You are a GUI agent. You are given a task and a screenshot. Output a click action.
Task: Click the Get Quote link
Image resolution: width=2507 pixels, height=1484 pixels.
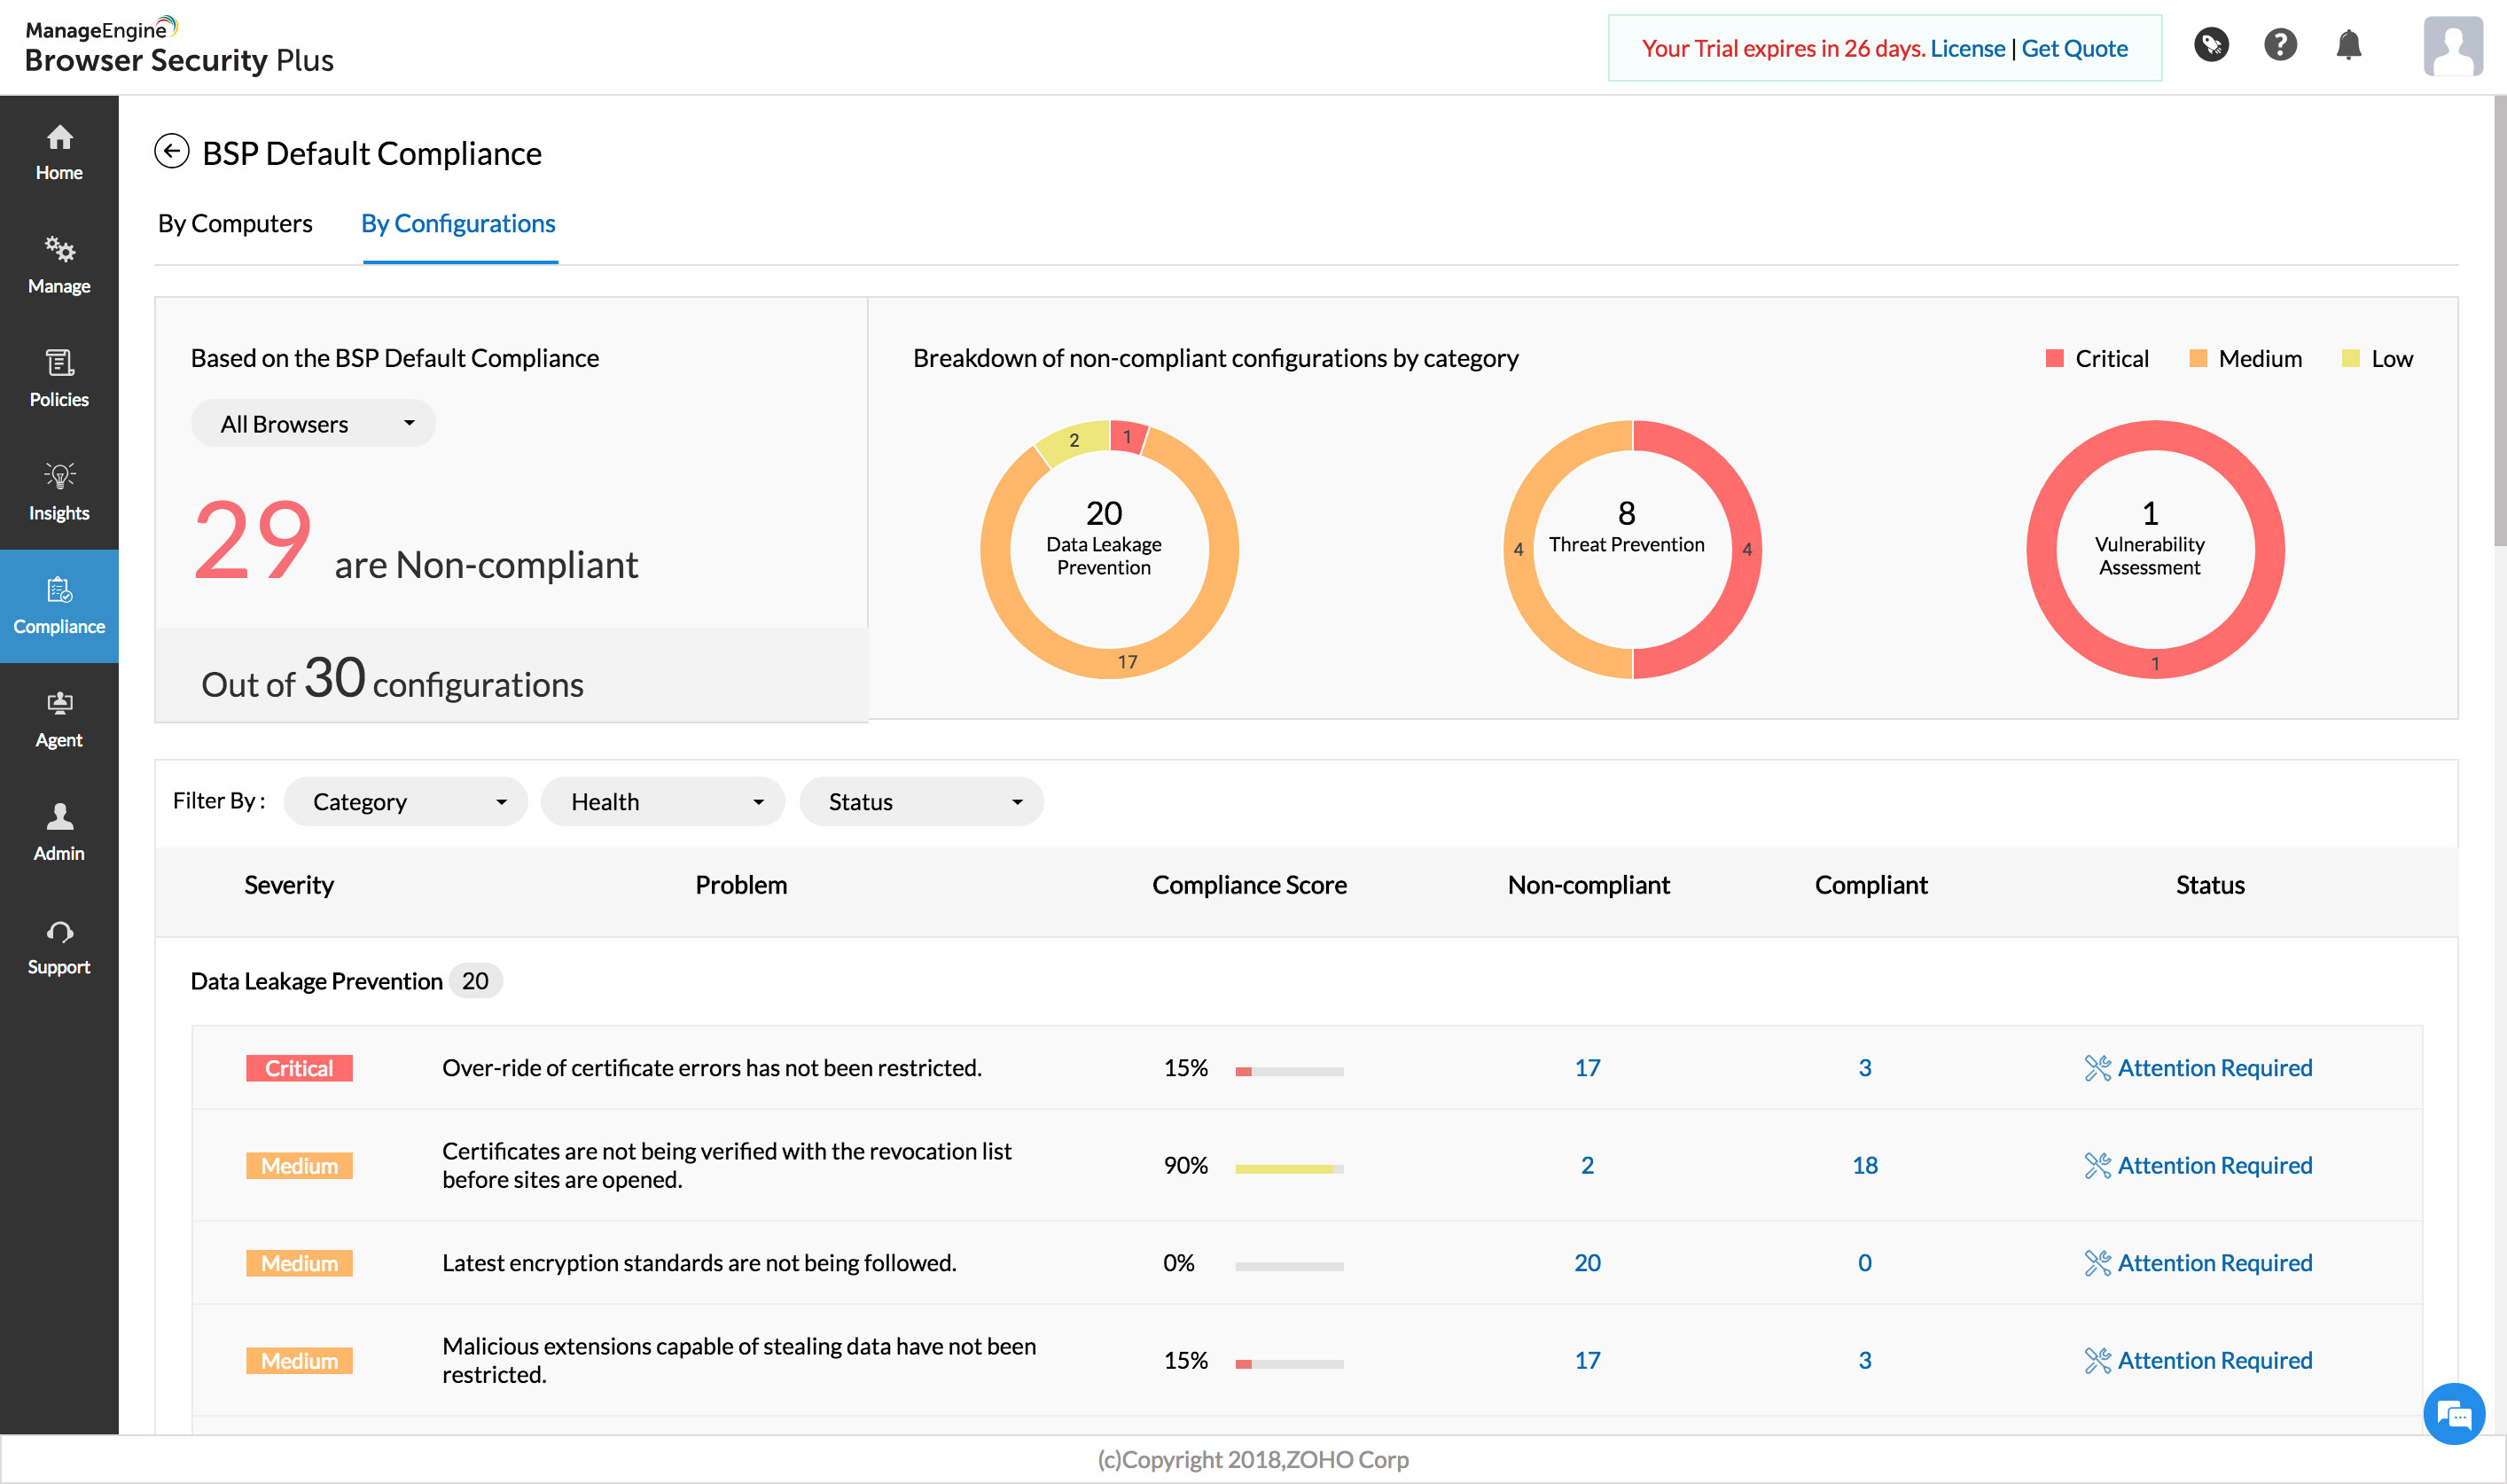click(x=2074, y=48)
